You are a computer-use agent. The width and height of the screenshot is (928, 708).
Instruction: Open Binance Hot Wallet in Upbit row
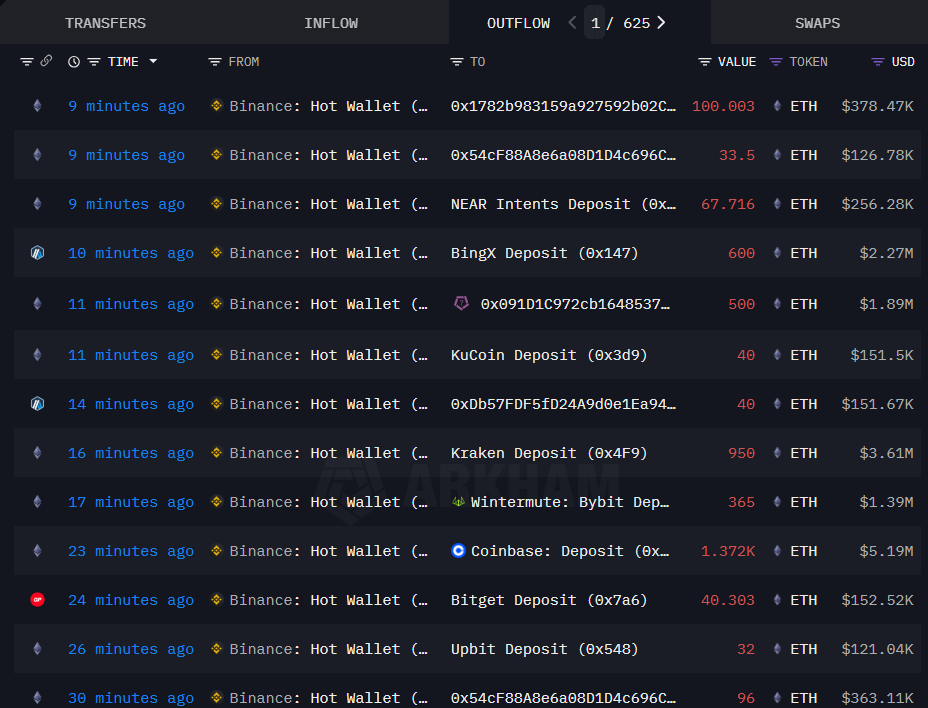click(x=328, y=649)
